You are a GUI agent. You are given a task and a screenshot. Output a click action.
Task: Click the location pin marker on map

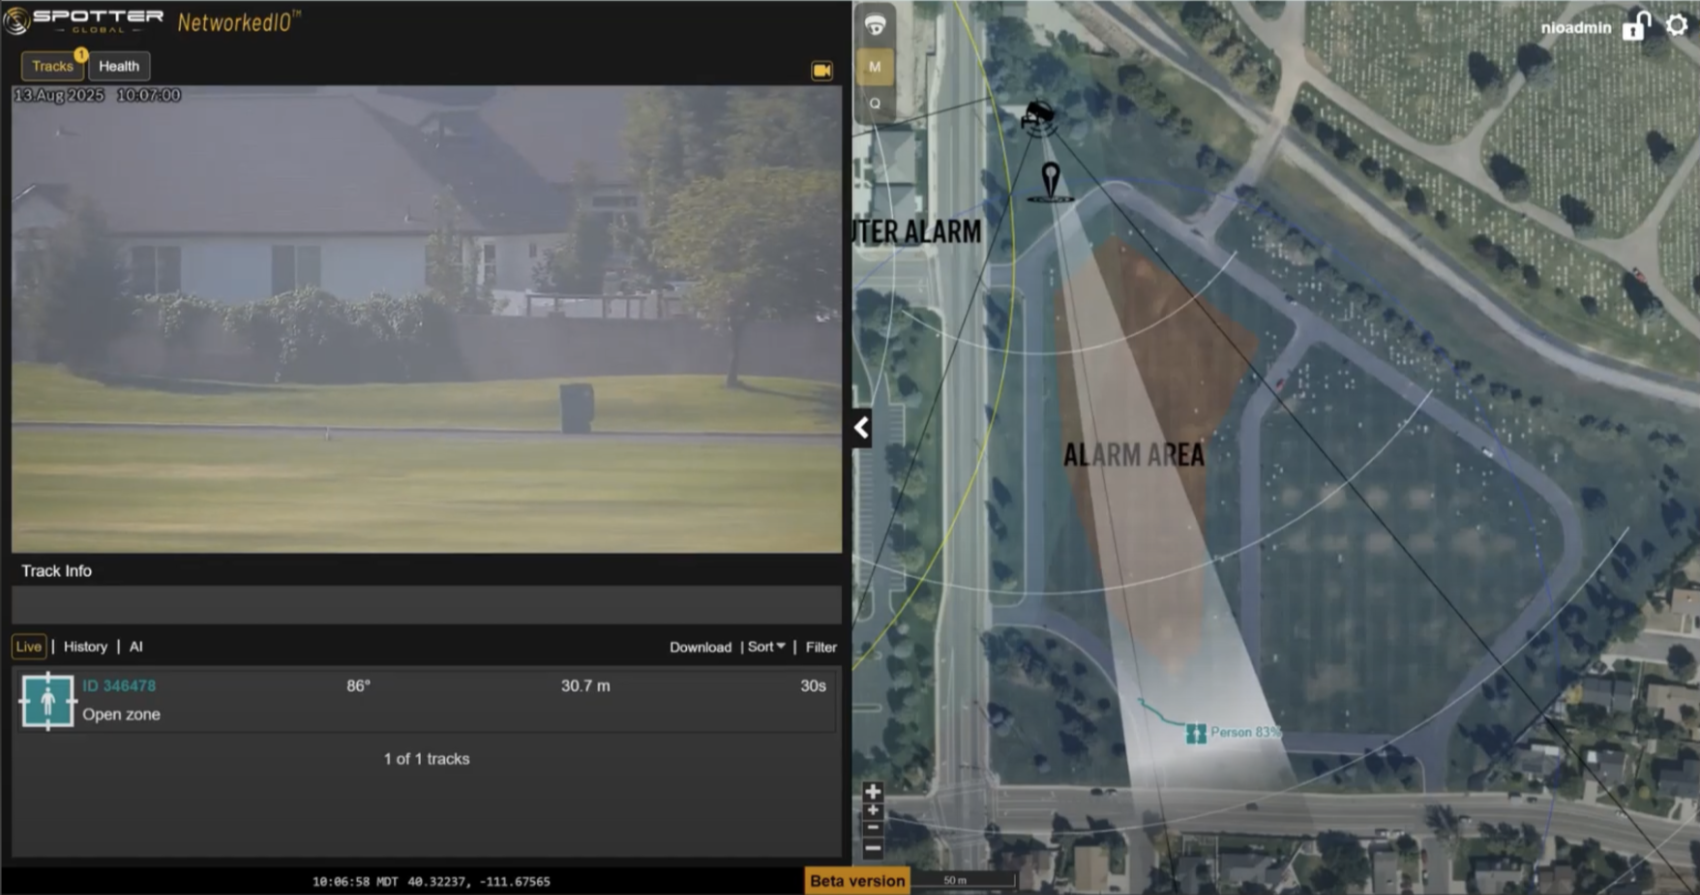pos(1050,182)
